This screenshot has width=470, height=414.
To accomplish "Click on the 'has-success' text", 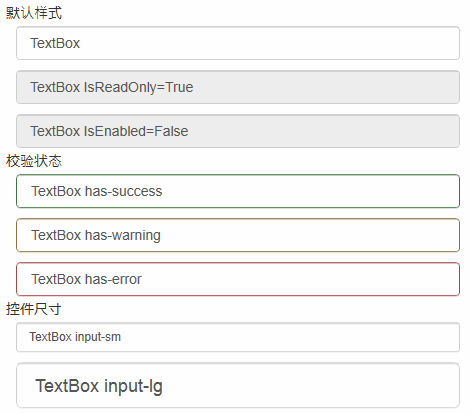I will click(124, 191).
